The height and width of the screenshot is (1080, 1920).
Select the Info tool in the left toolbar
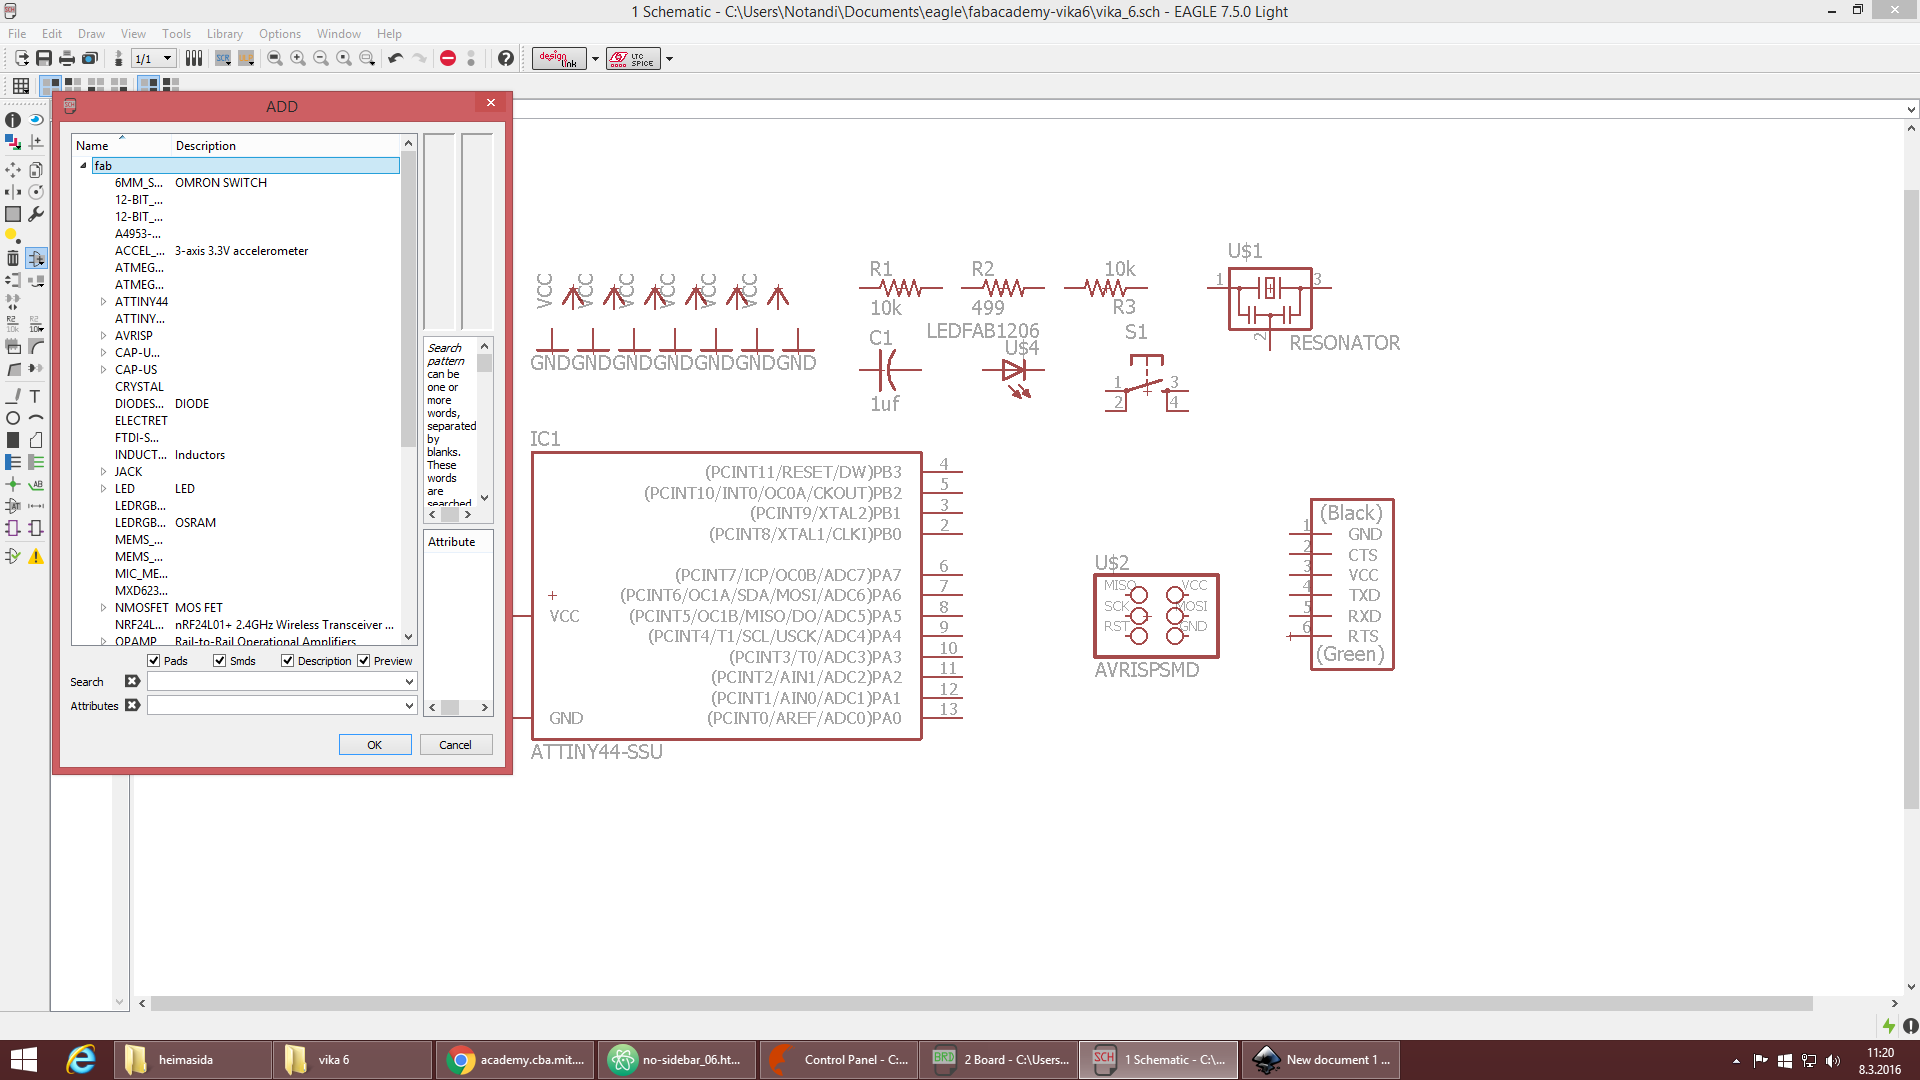click(x=13, y=120)
